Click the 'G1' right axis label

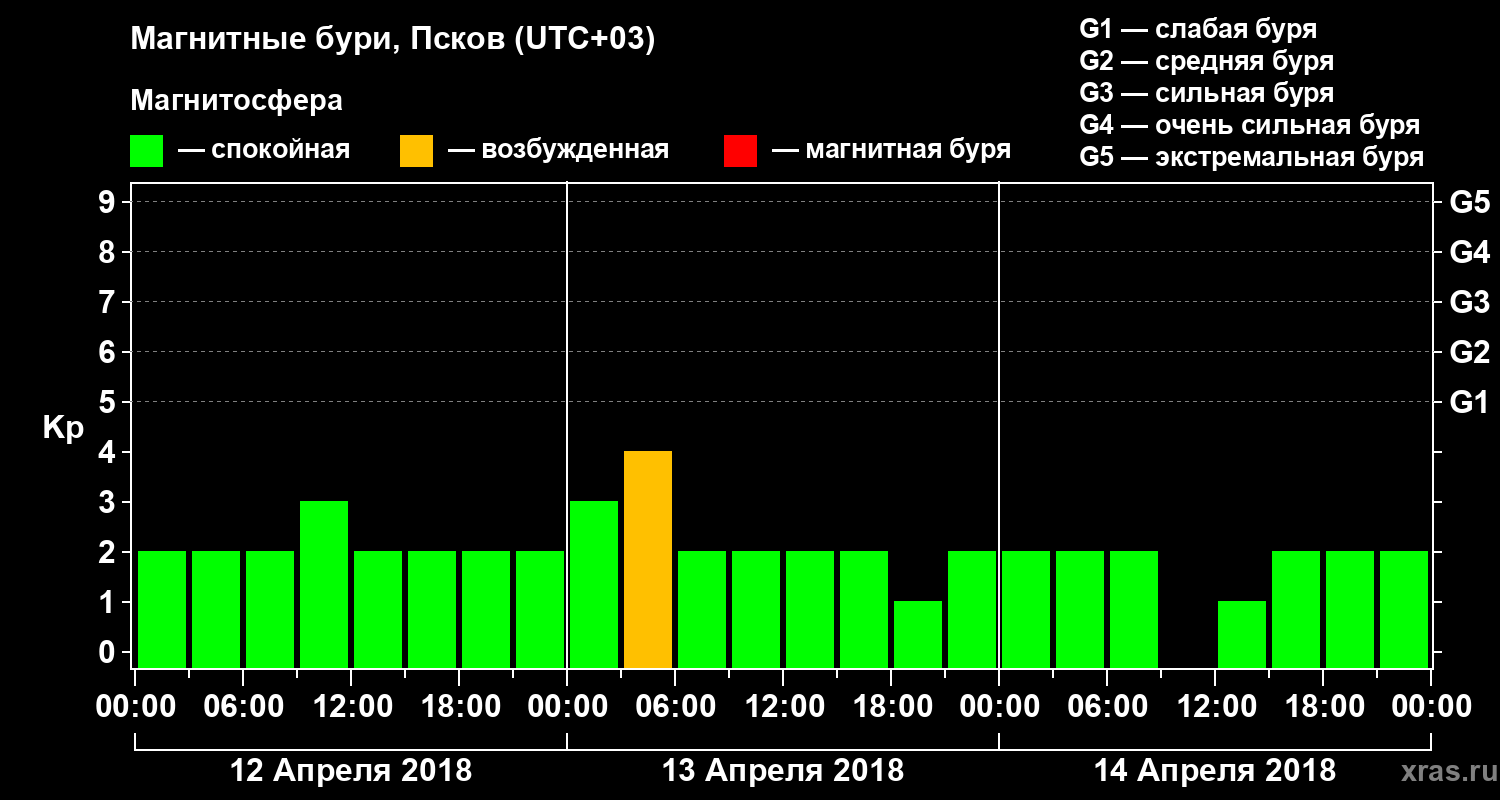coord(1470,402)
